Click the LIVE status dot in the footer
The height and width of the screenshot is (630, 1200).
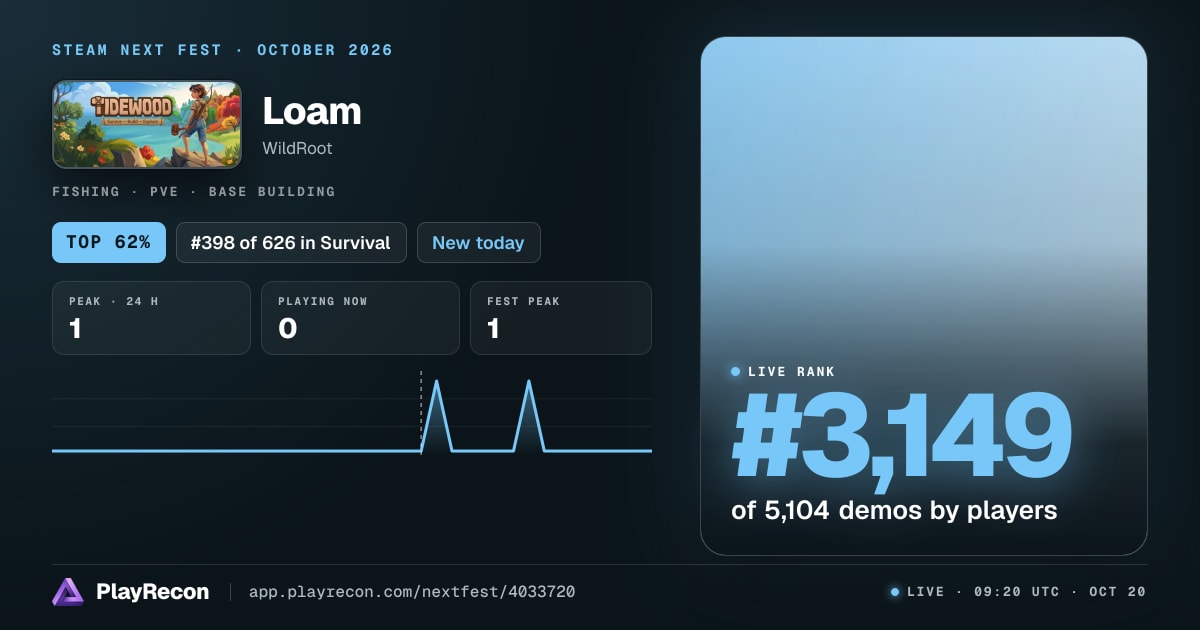pyautogui.click(x=895, y=592)
